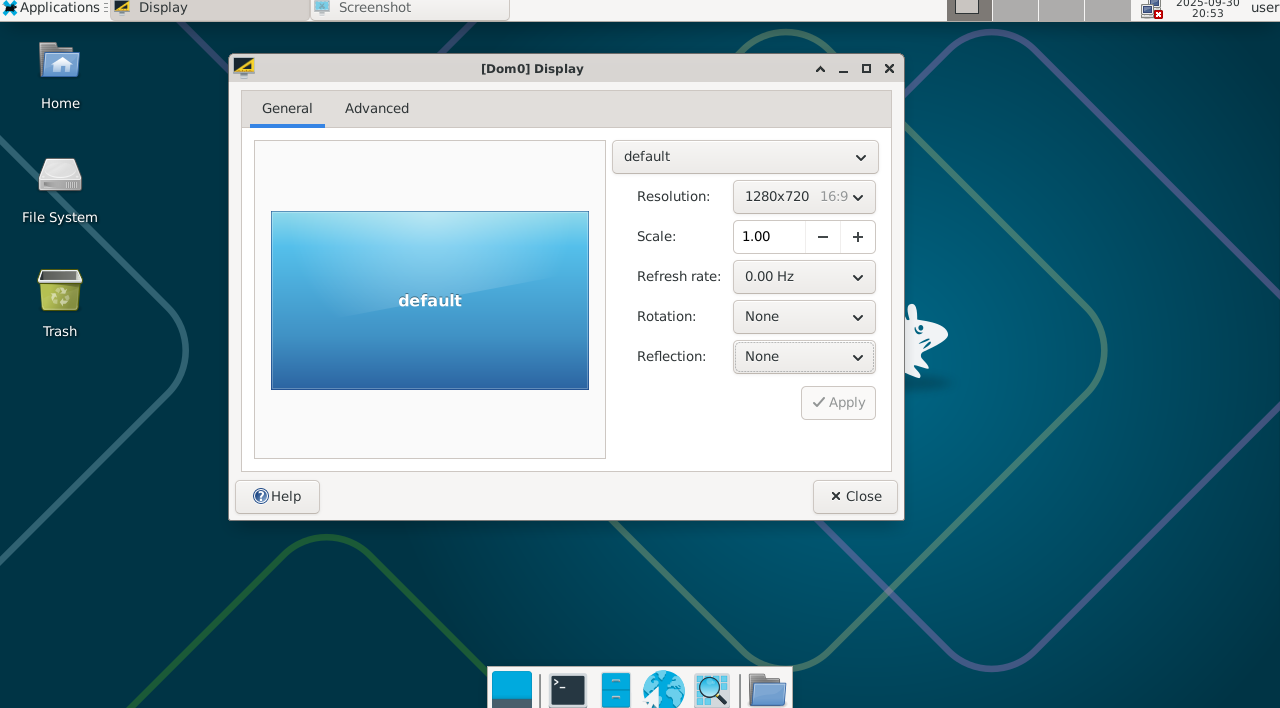1280x708 pixels.
Task: Click the Help button
Action: click(x=277, y=497)
